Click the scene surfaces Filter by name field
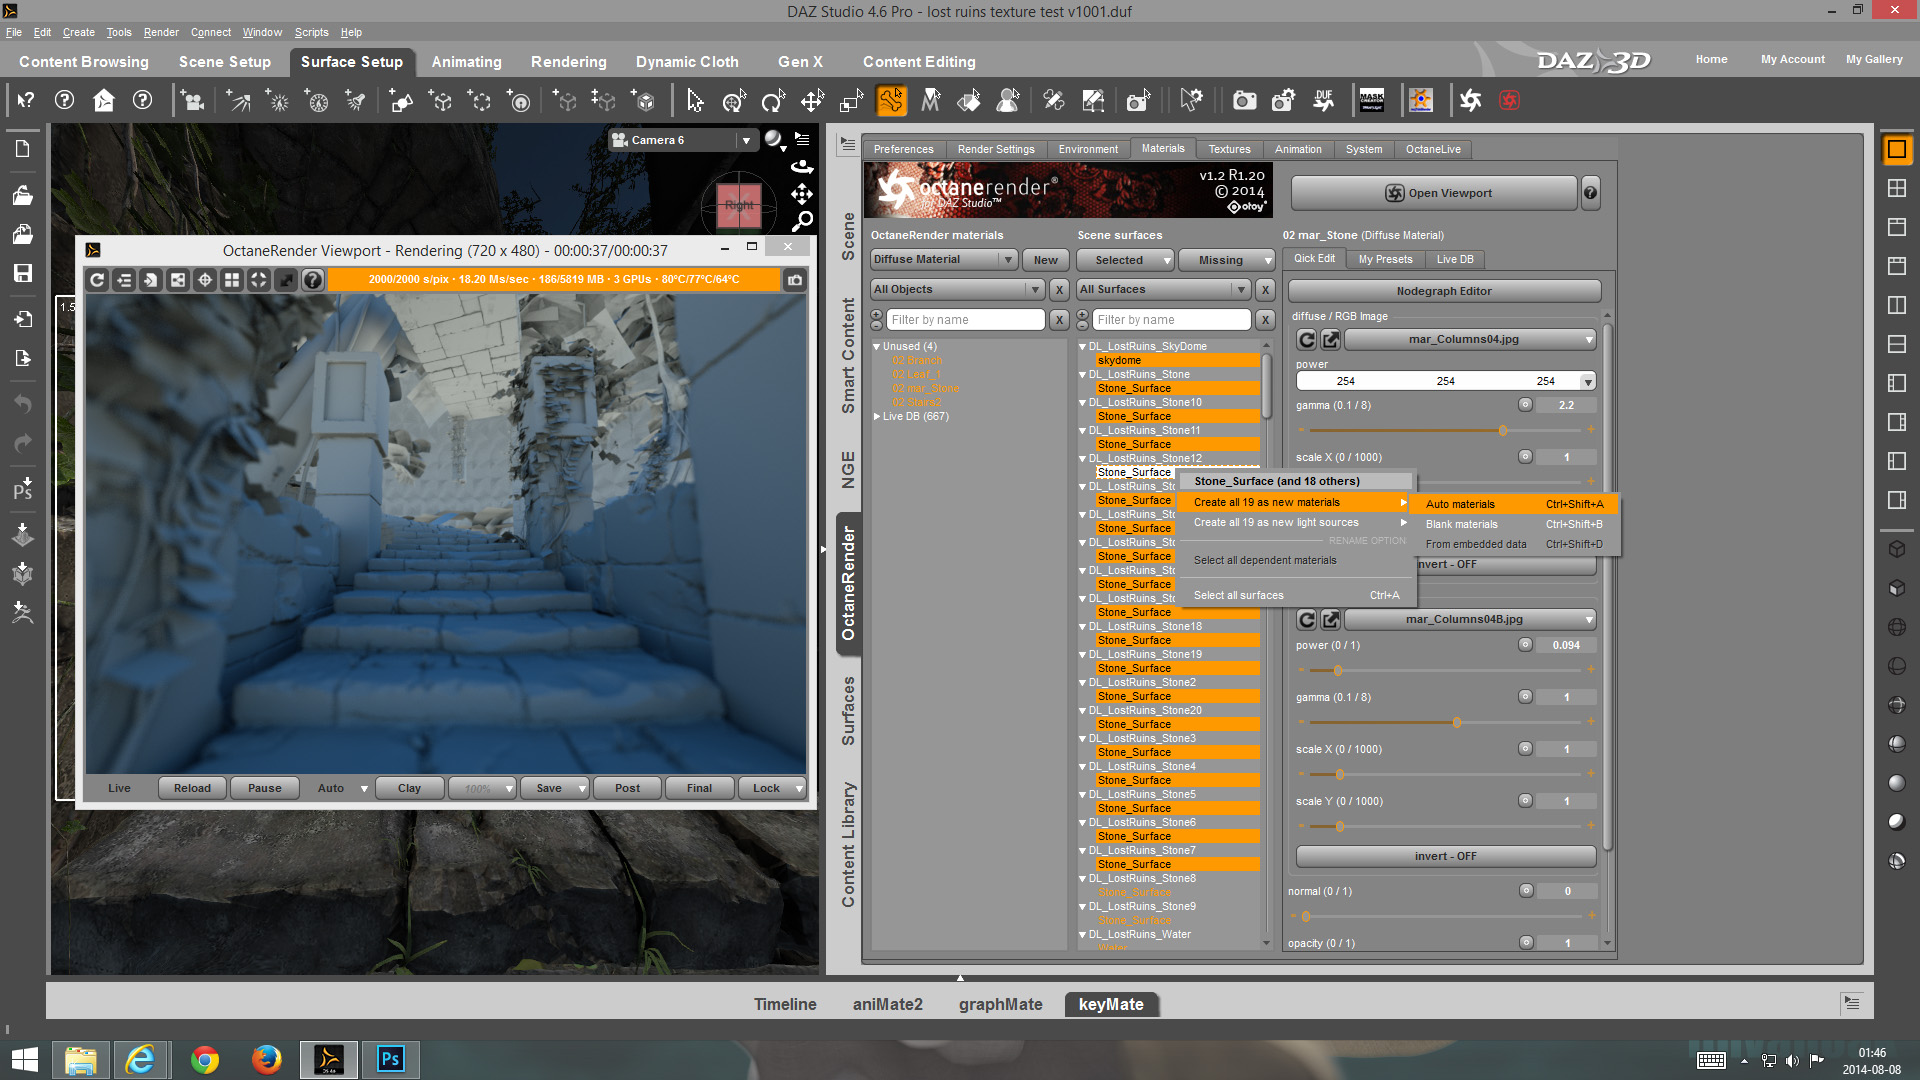 click(x=1170, y=320)
